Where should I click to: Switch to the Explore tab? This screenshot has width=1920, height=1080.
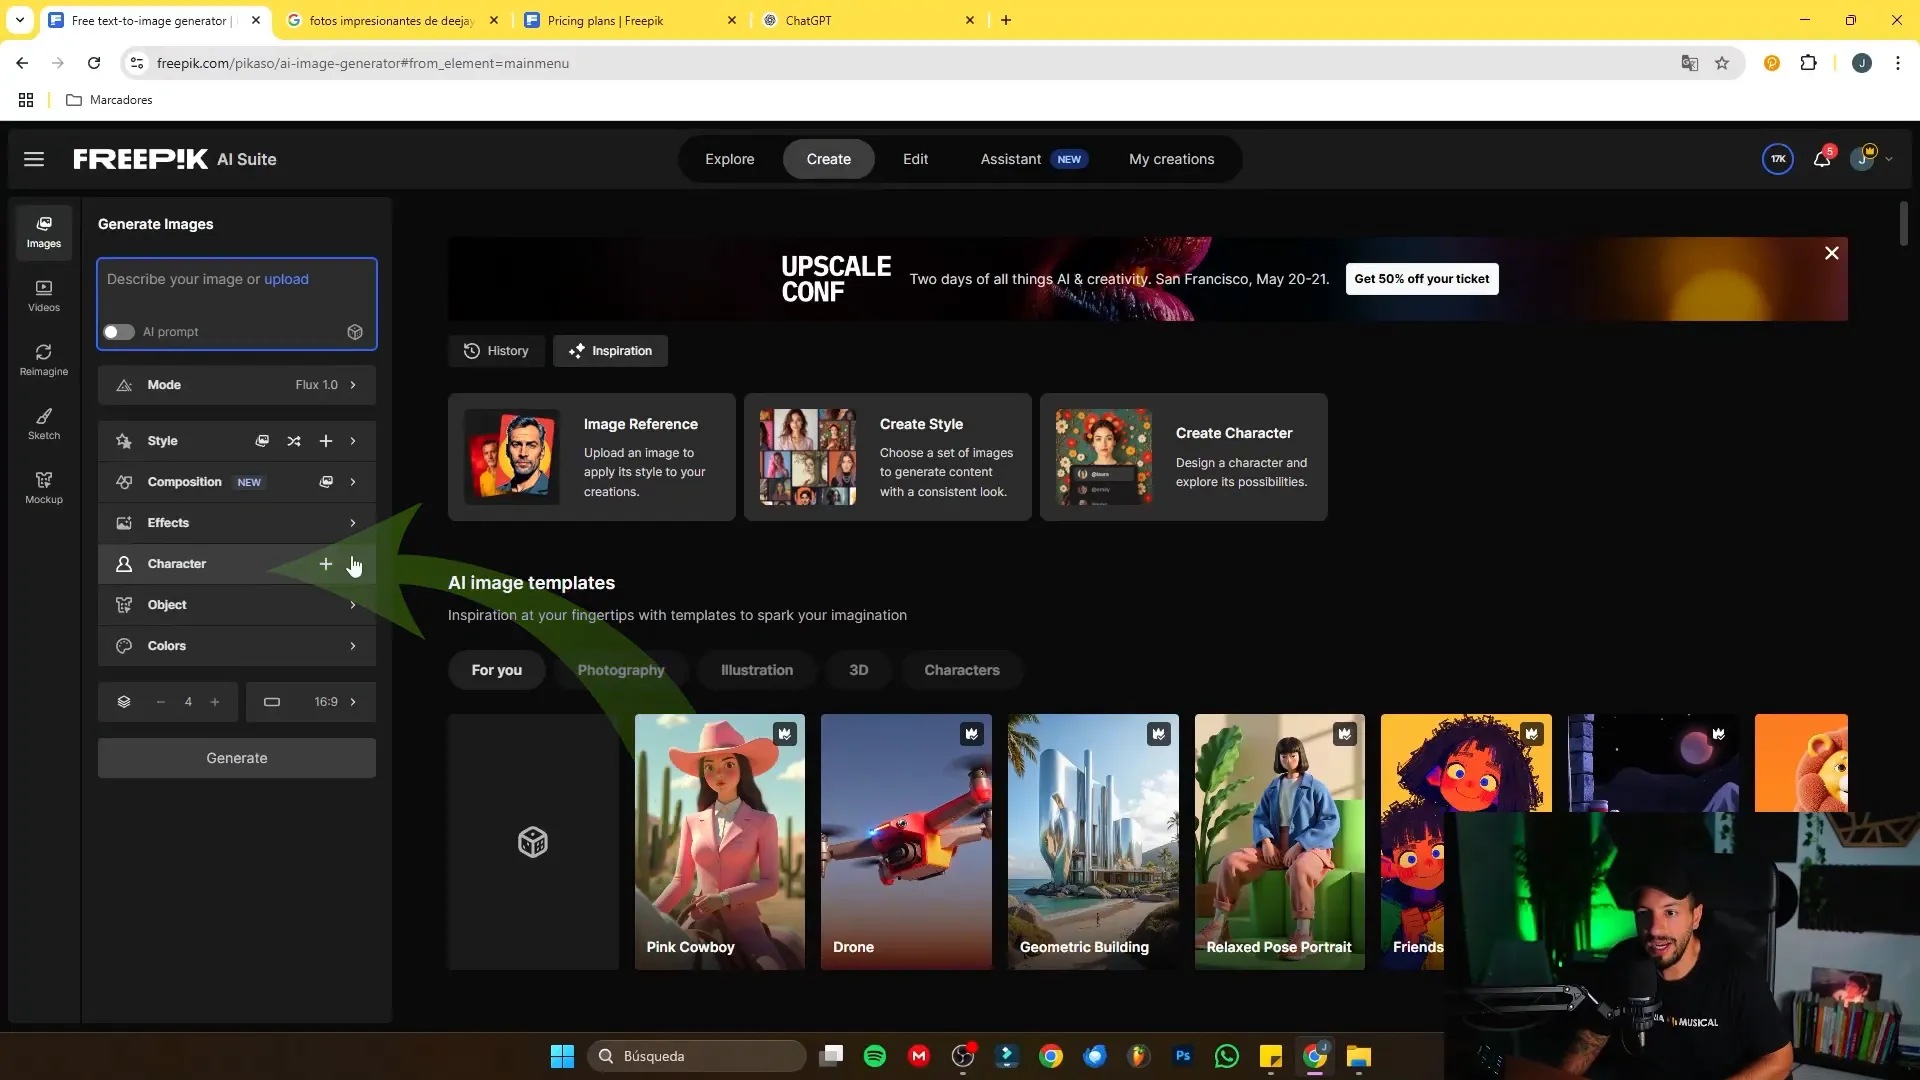[x=730, y=159]
